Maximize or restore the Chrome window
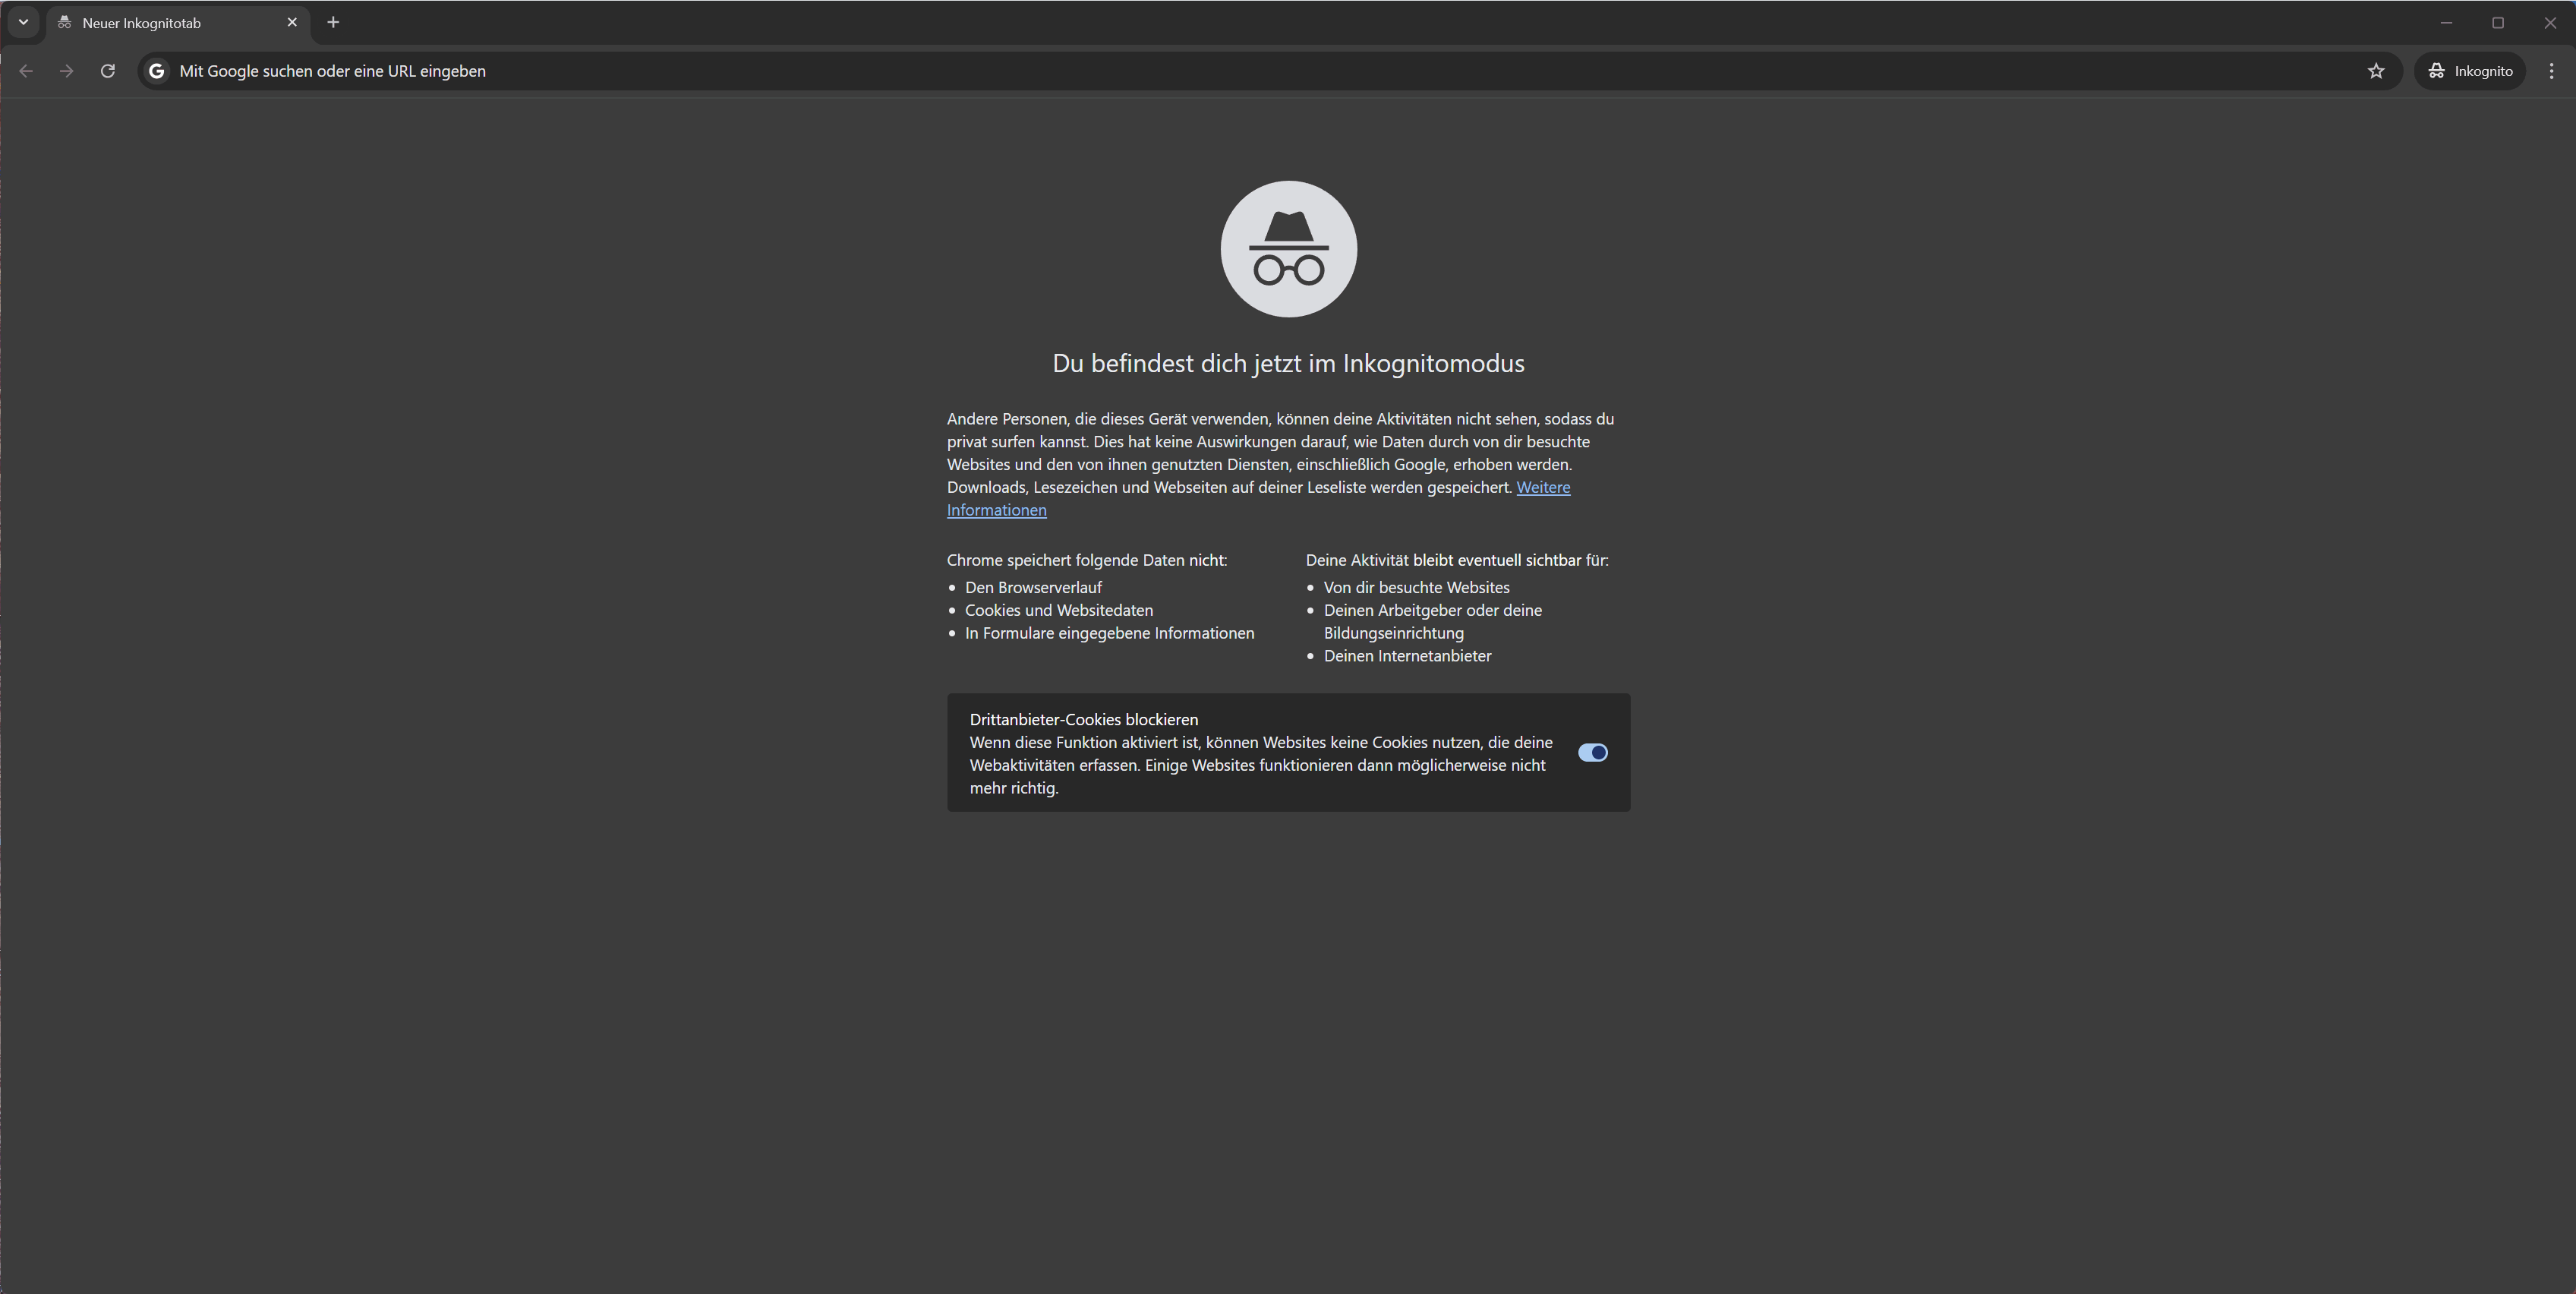The height and width of the screenshot is (1294, 2576). (2498, 22)
